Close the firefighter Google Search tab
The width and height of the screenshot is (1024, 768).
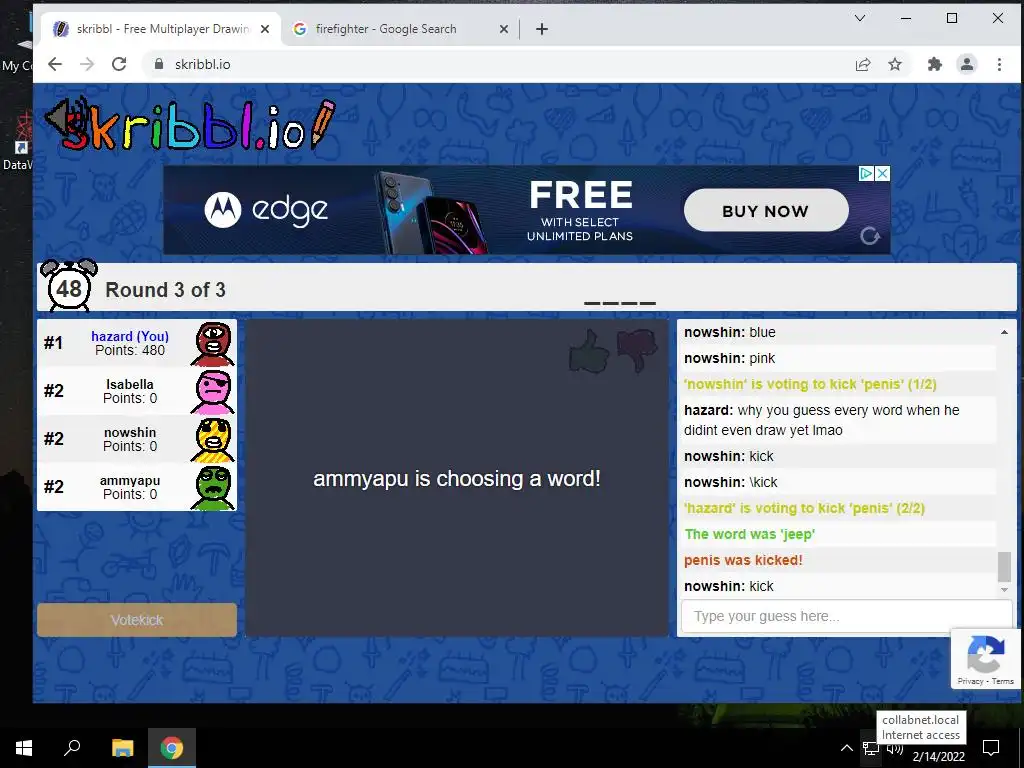pyautogui.click(x=504, y=29)
